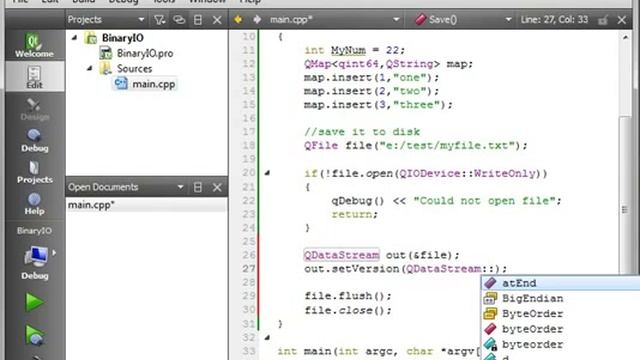Click the editor split icon near line info

tap(603, 20)
